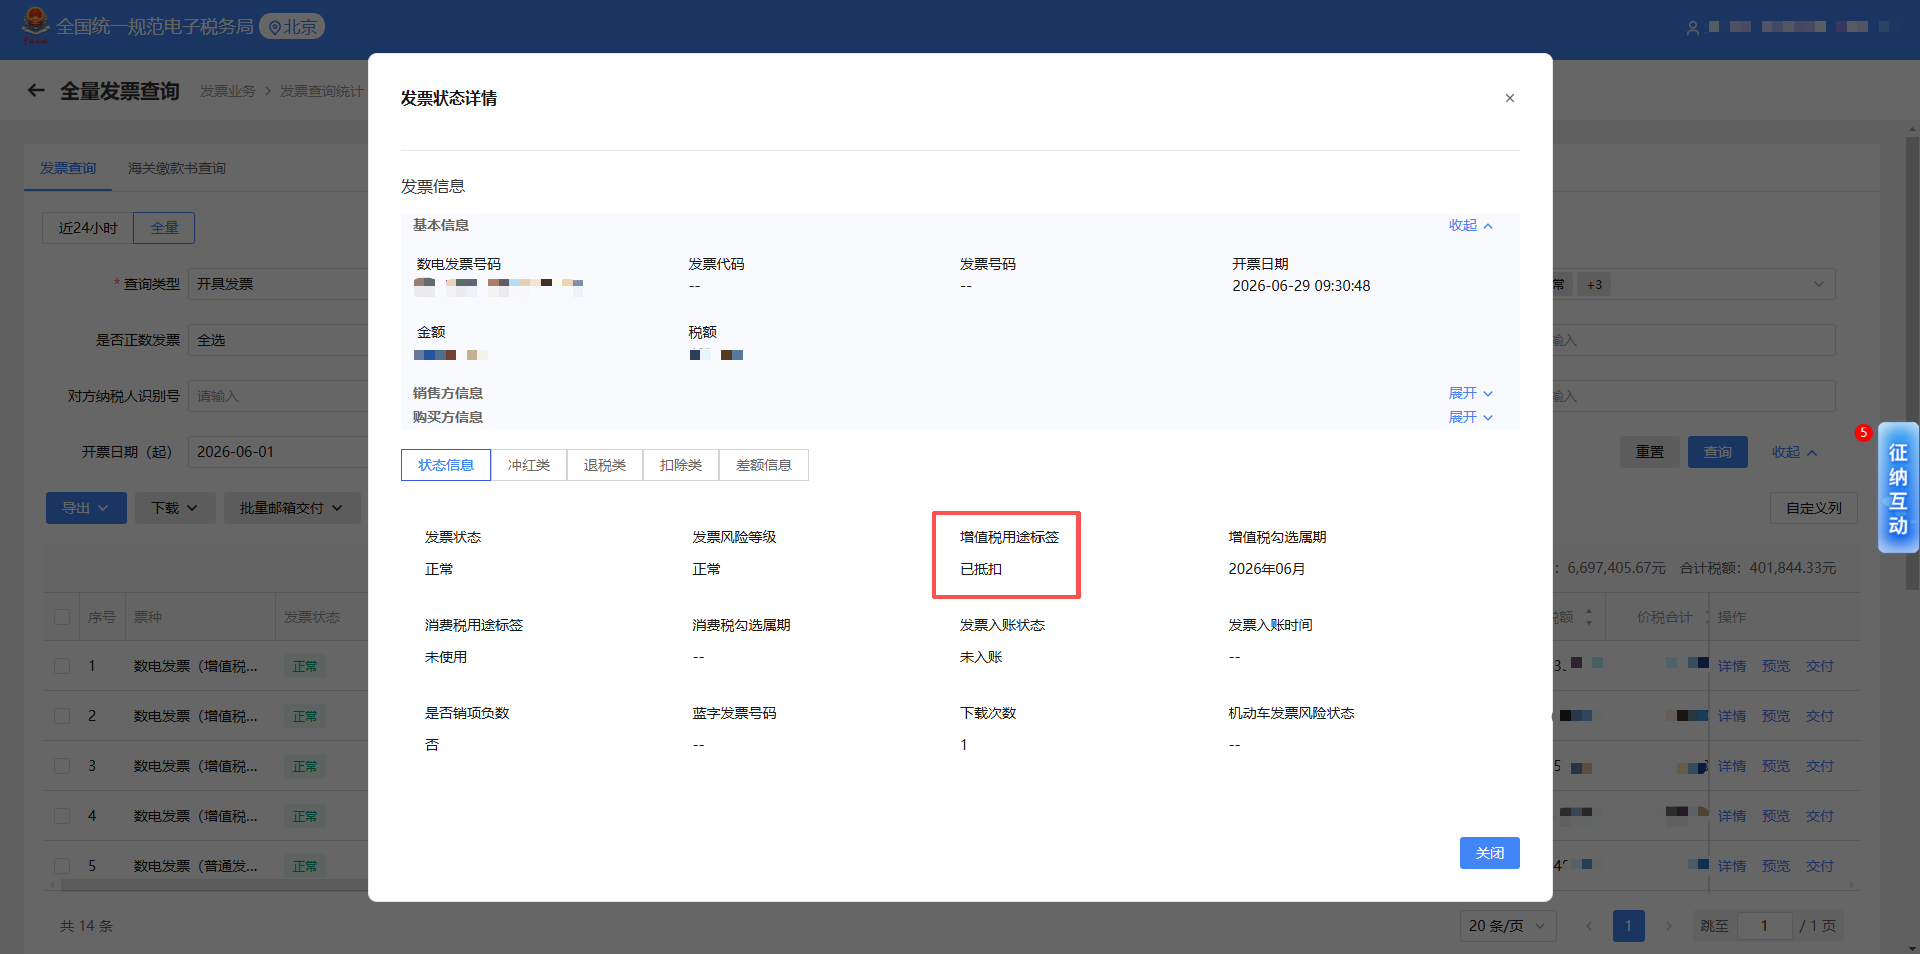Open the 下载 dropdown button
Screen dimensions: 1920x954
174,508
